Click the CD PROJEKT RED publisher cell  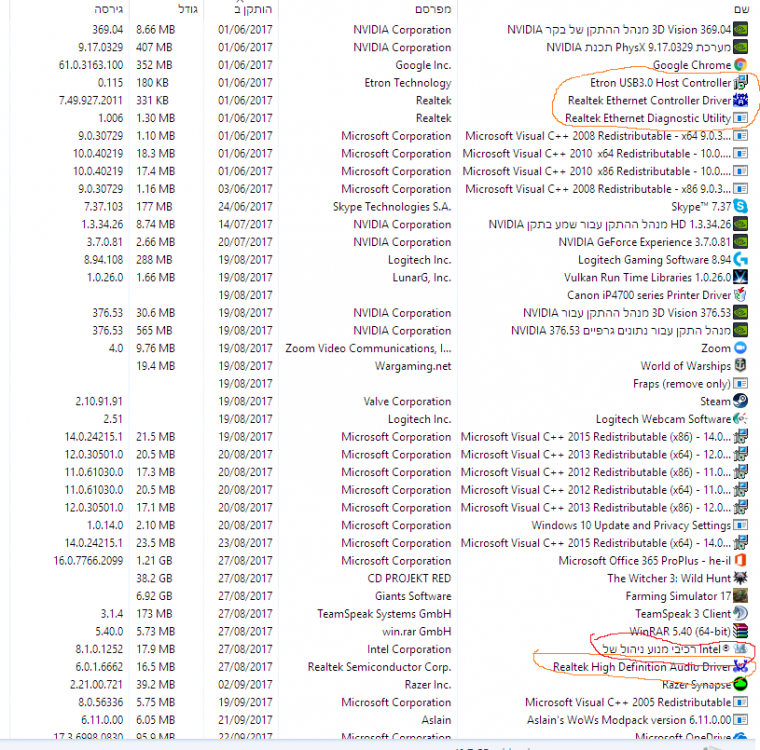click(409, 578)
